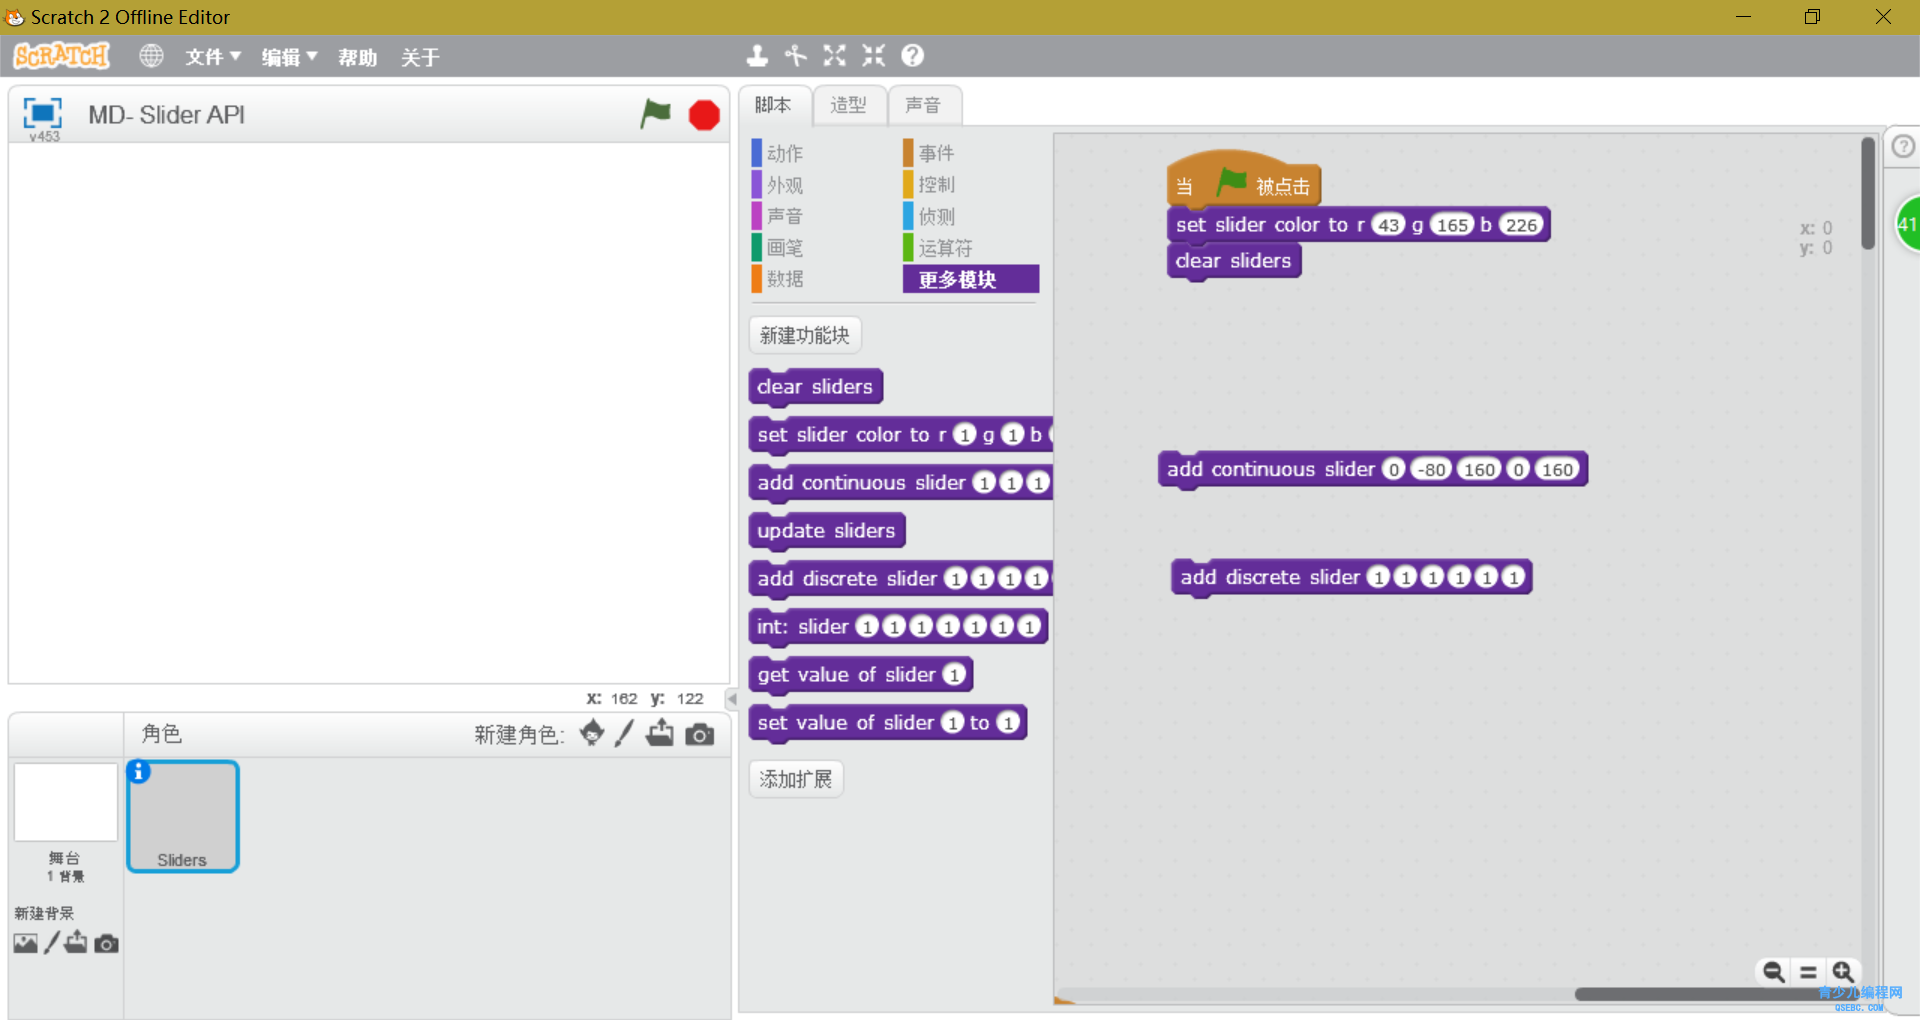Zoom in the scripts area

[x=1843, y=971]
